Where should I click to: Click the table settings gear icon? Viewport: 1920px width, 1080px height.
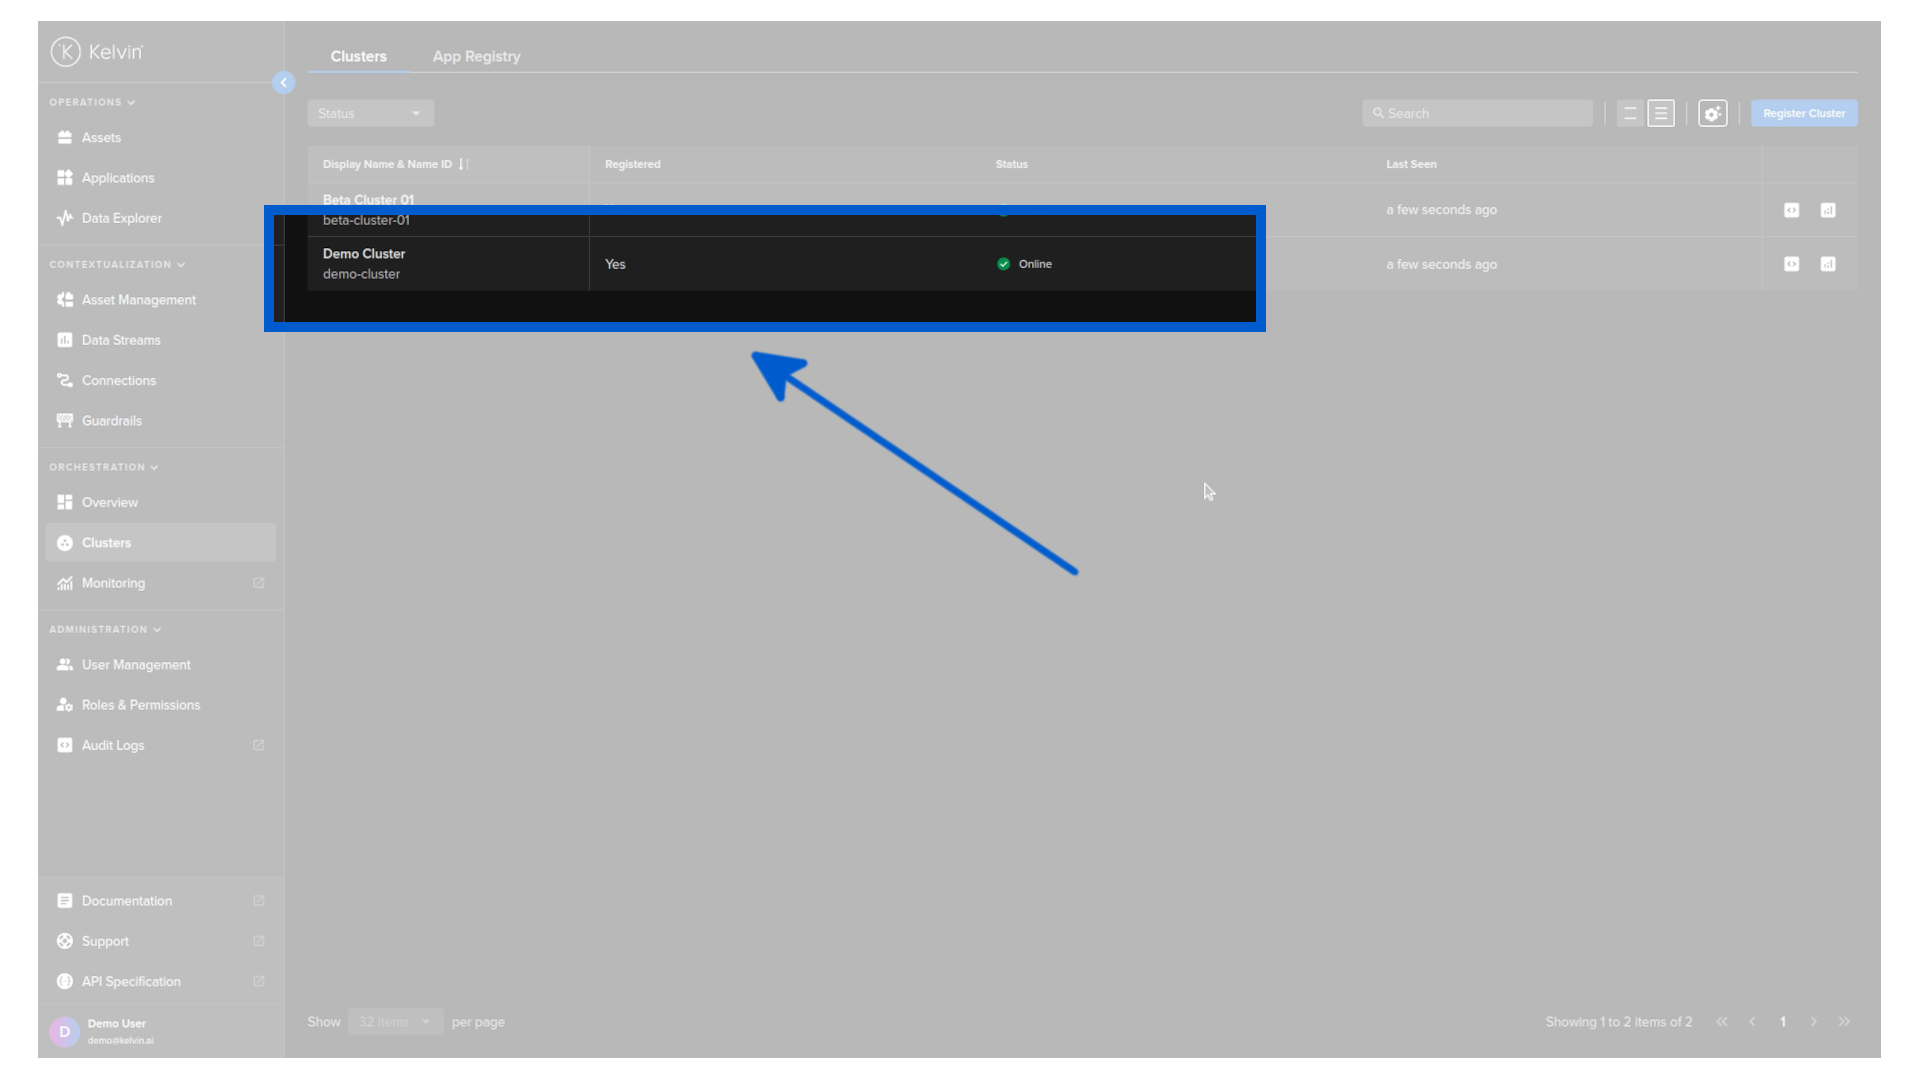point(1712,114)
